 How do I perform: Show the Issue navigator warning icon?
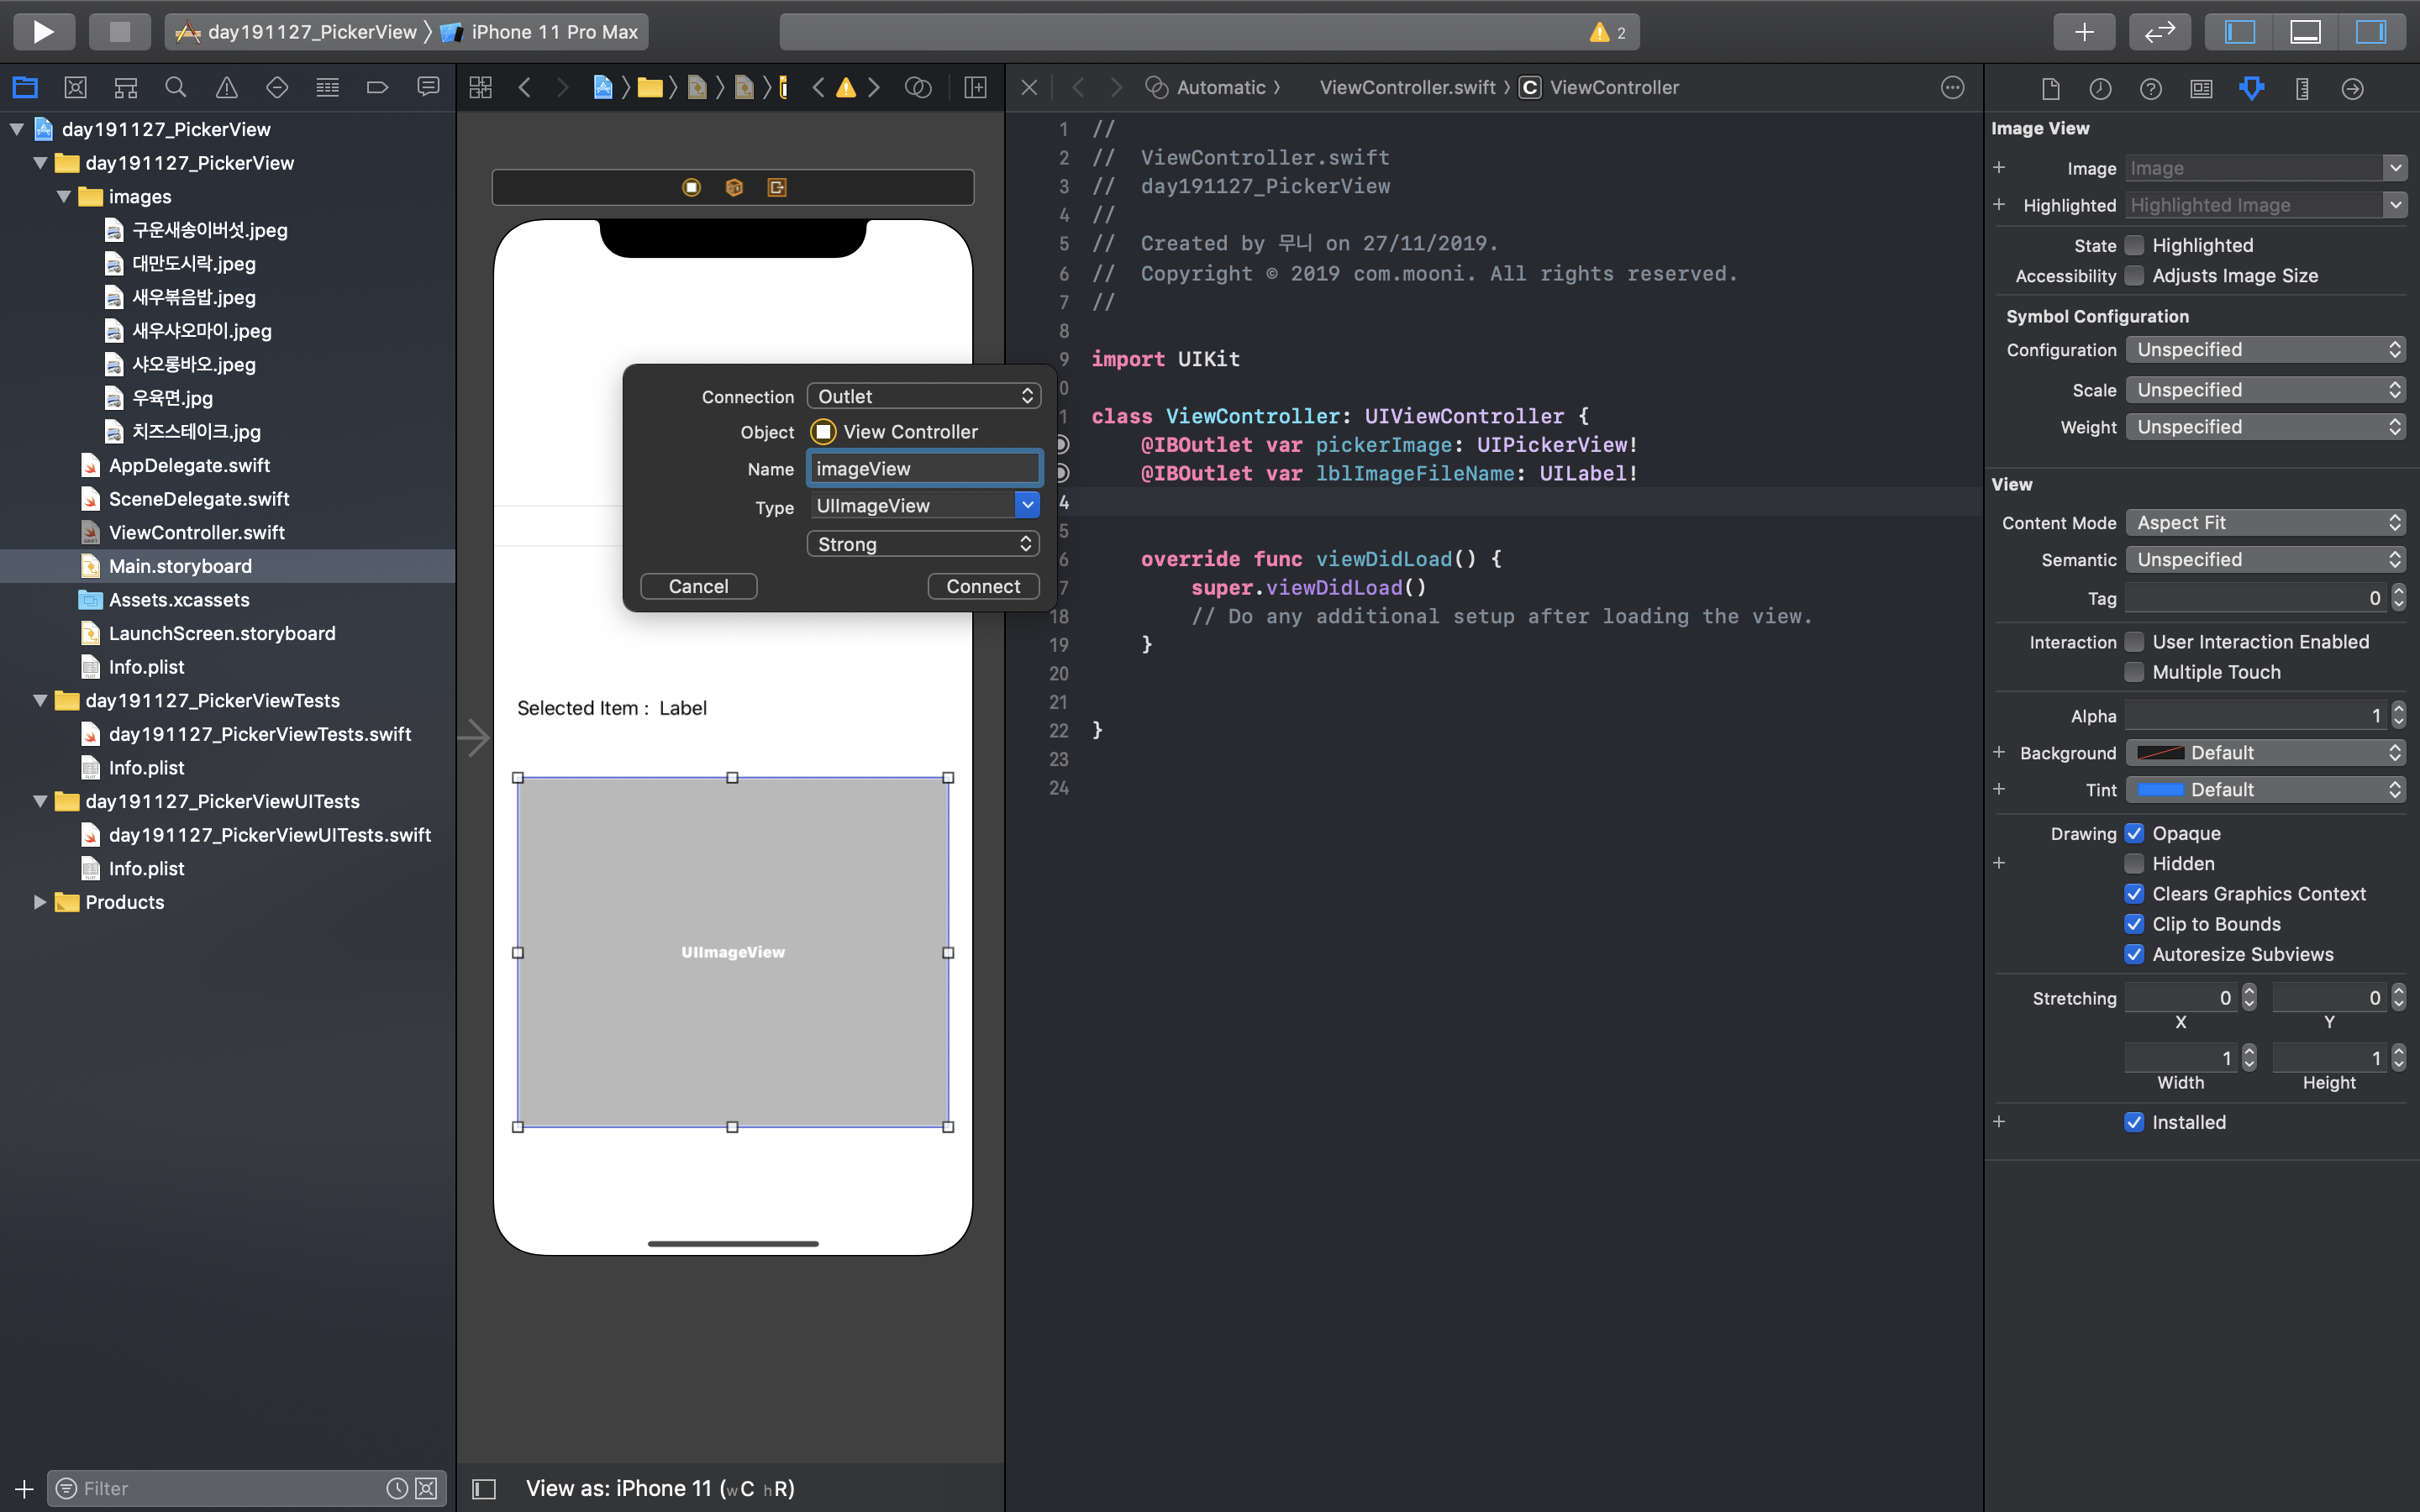227,88
